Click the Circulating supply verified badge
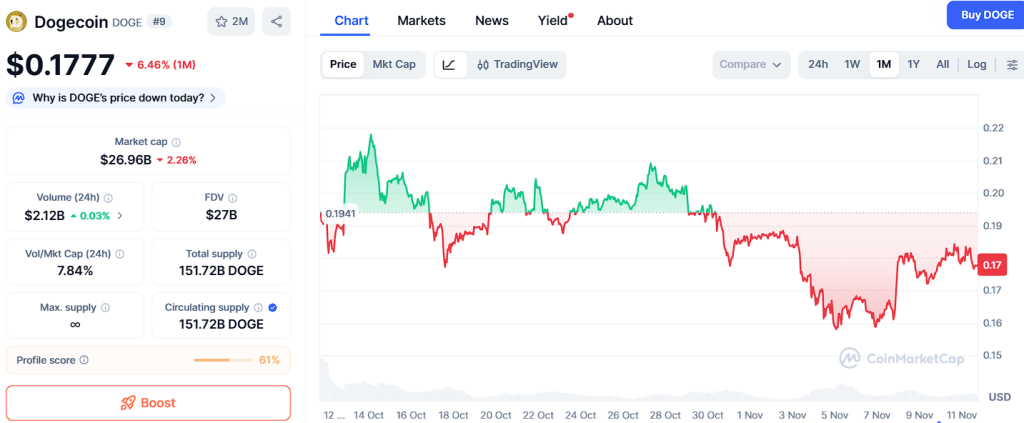Viewport: 1024px width, 423px height. pos(273,308)
